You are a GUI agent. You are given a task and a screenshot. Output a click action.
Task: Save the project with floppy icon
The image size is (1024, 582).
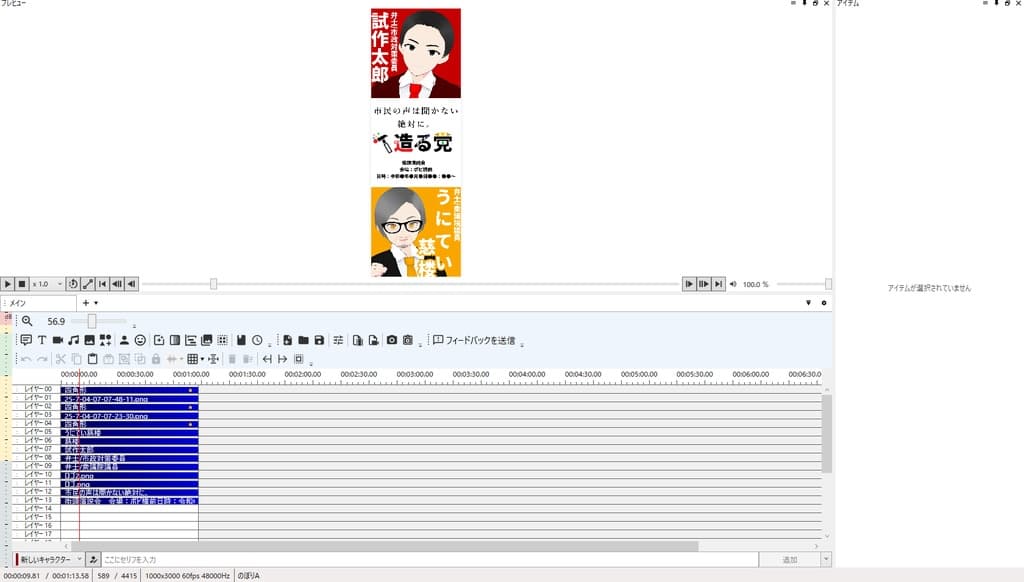[319, 340]
